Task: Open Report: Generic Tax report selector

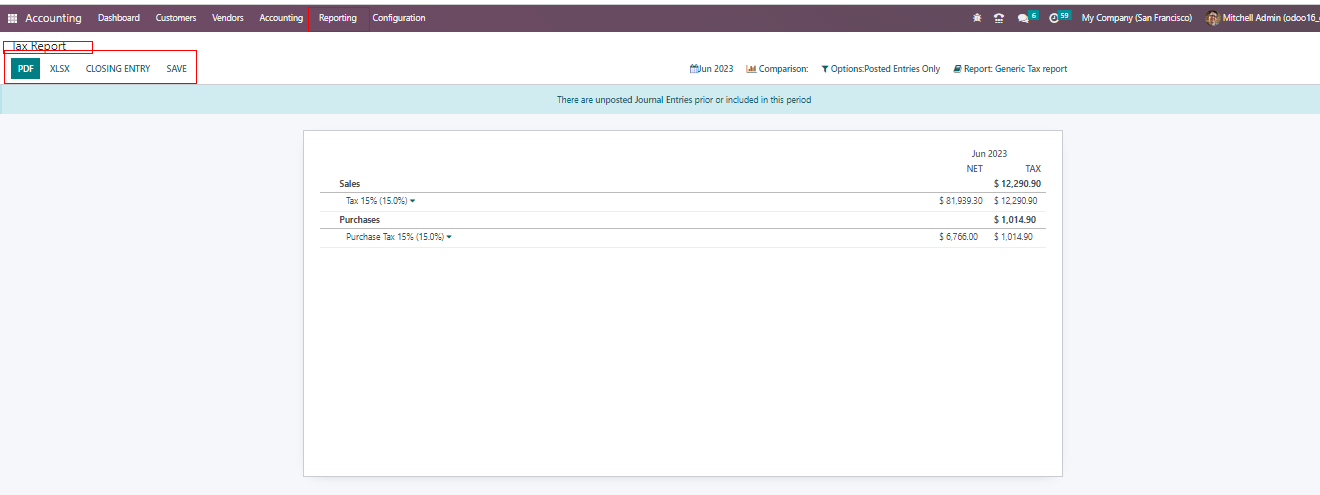Action: coord(1010,69)
